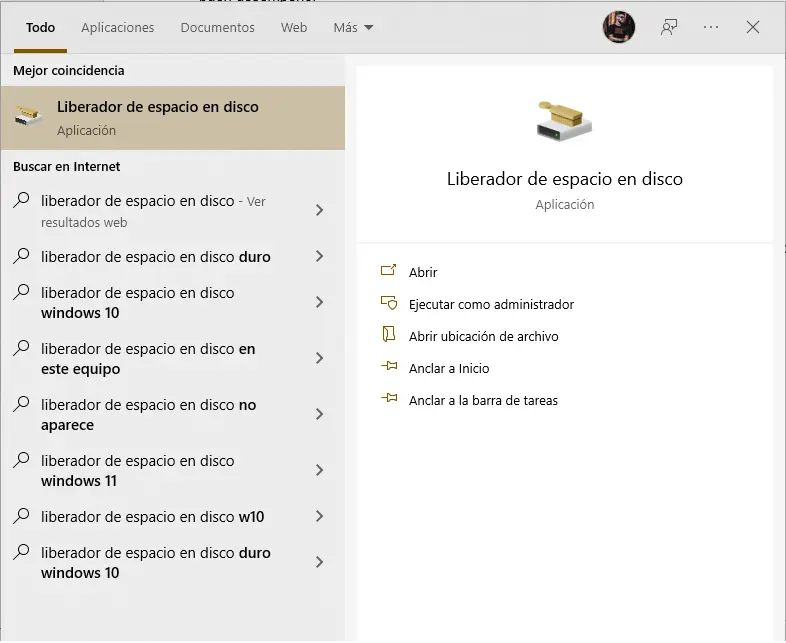Click the pin icon next to Anclar a Inicio
The width and height of the screenshot is (786, 643).
(389, 366)
